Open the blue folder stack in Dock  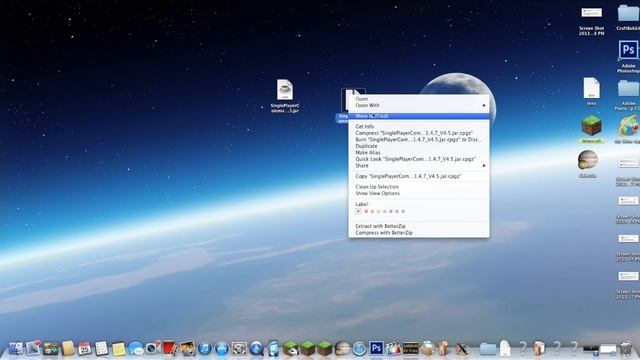pyautogui.click(x=488, y=349)
